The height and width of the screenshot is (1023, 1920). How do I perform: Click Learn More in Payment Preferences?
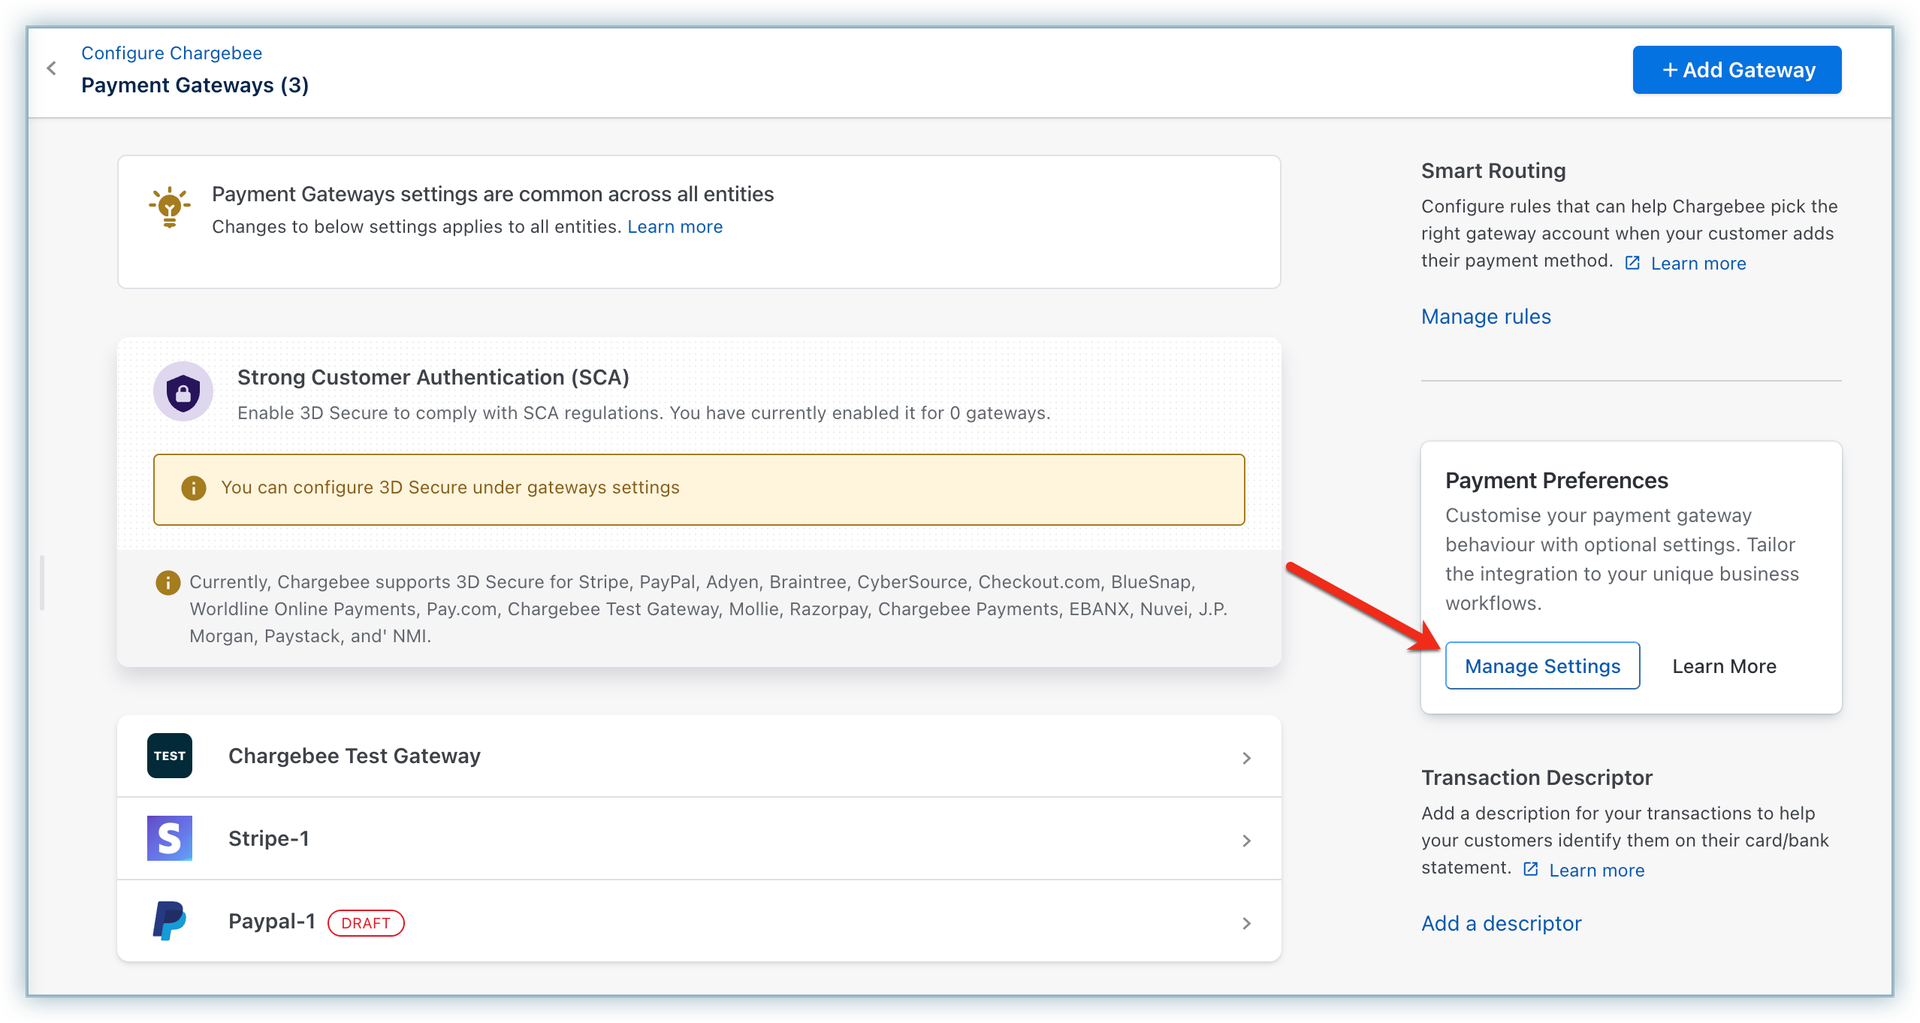tap(1724, 667)
